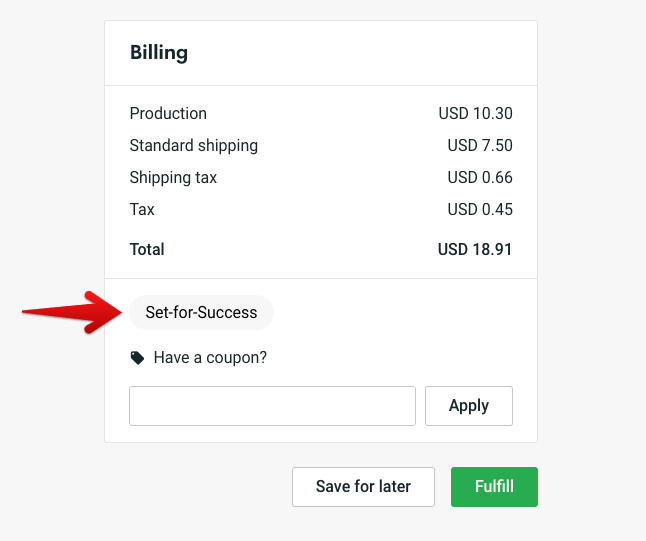The width and height of the screenshot is (646, 541).
Task: Focus the coupon code input field
Action: point(272,406)
